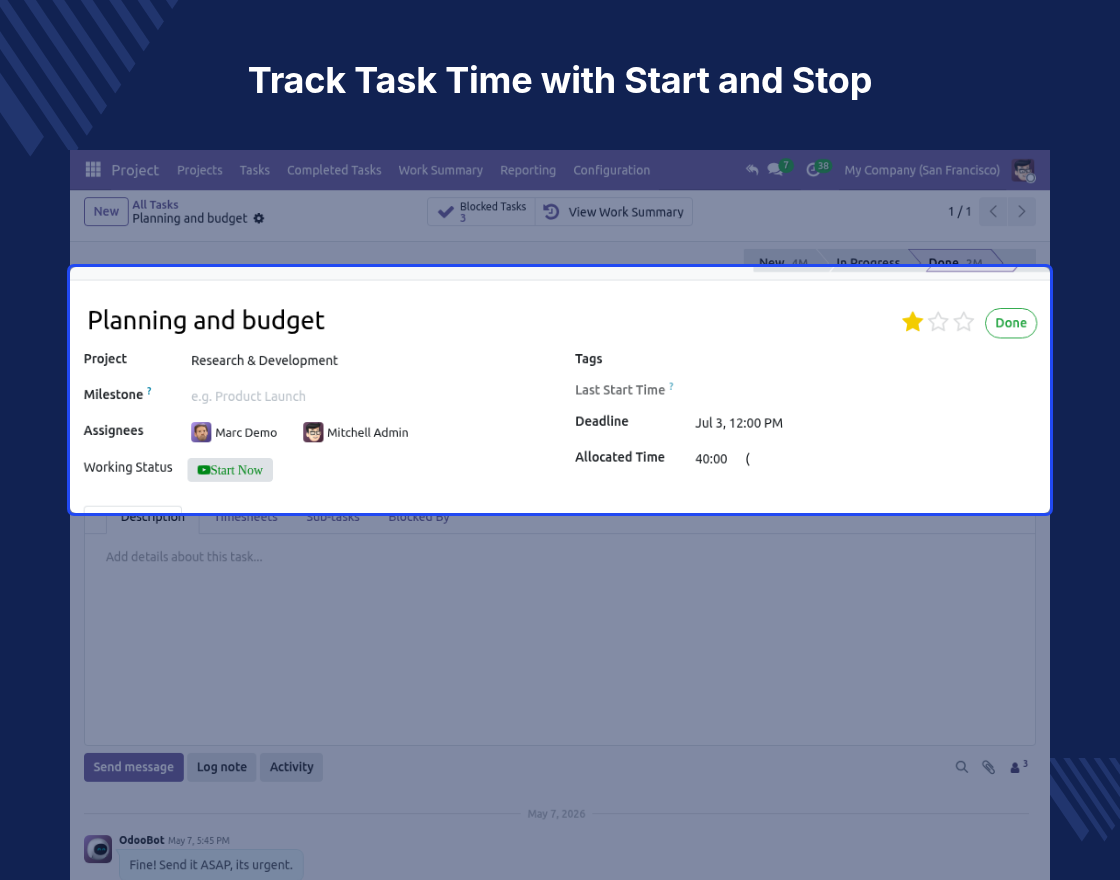Viewport: 1120px width, 880px height.
Task: Open the Reporting menu
Action: click(528, 170)
